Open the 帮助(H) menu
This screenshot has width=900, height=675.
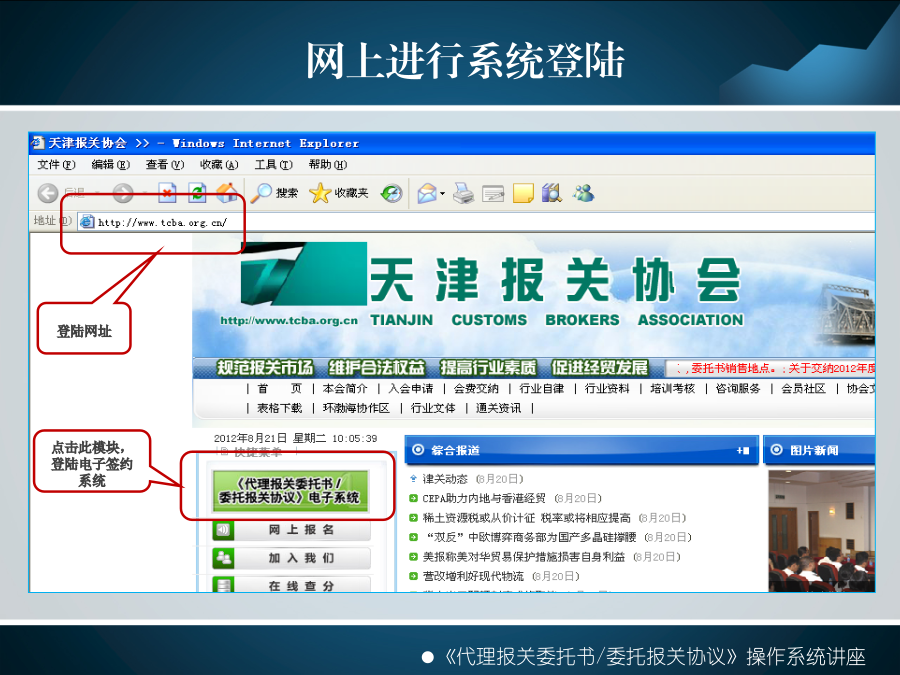pyautogui.click(x=328, y=165)
